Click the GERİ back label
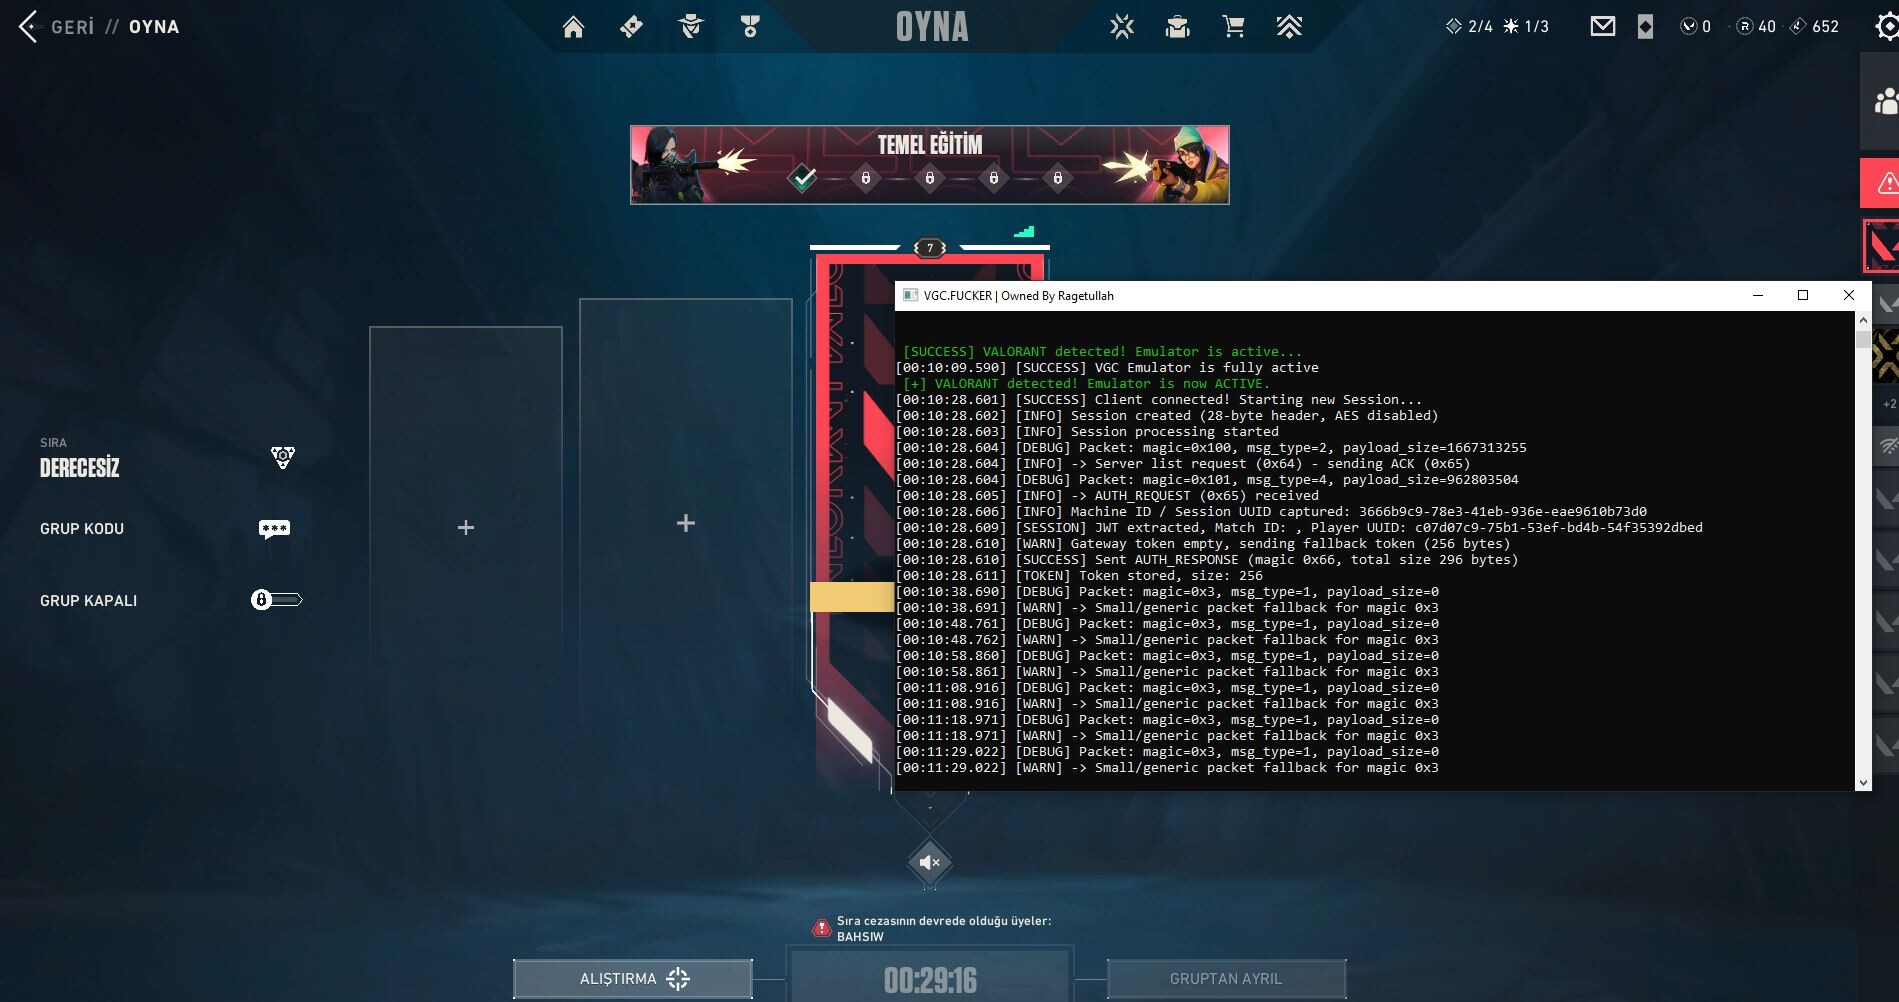The height and width of the screenshot is (1002, 1899). pos(73,27)
